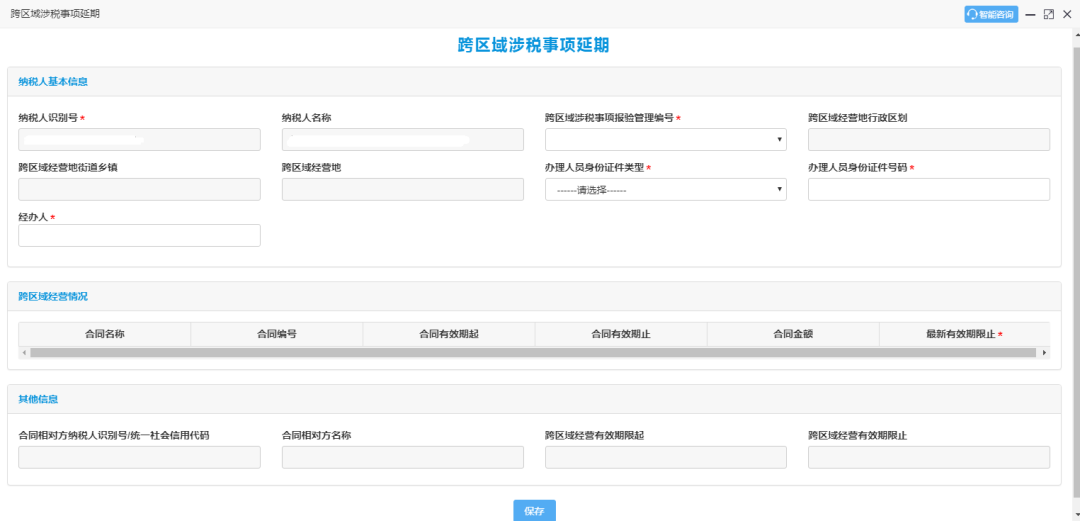1080x521 pixels.
Task: Click the table scrollbar right arrow
Action: (1044, 353)
